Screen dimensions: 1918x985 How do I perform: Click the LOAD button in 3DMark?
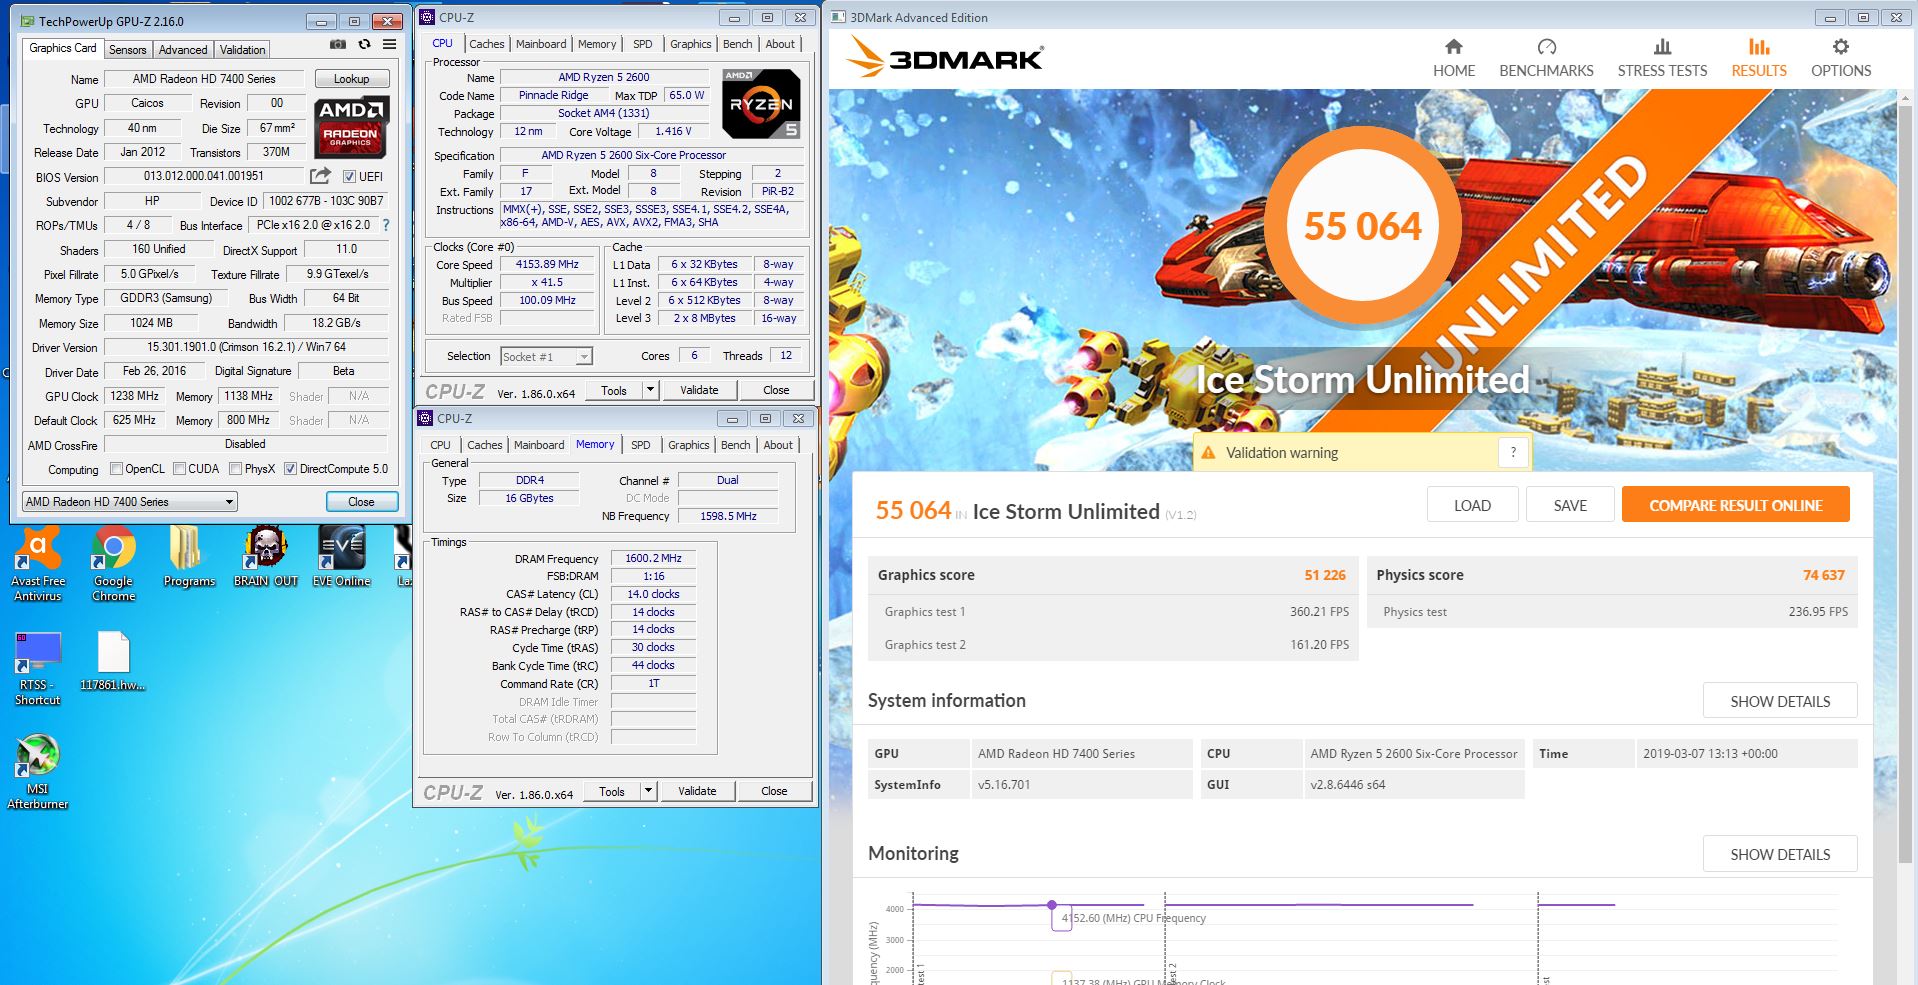tap(1472, 505)
